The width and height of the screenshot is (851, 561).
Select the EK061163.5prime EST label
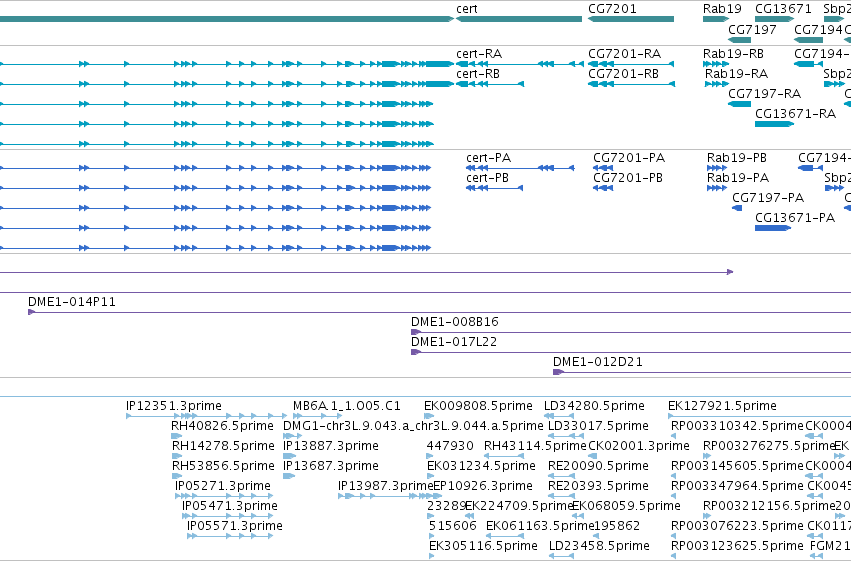click(x=540, y=526)
